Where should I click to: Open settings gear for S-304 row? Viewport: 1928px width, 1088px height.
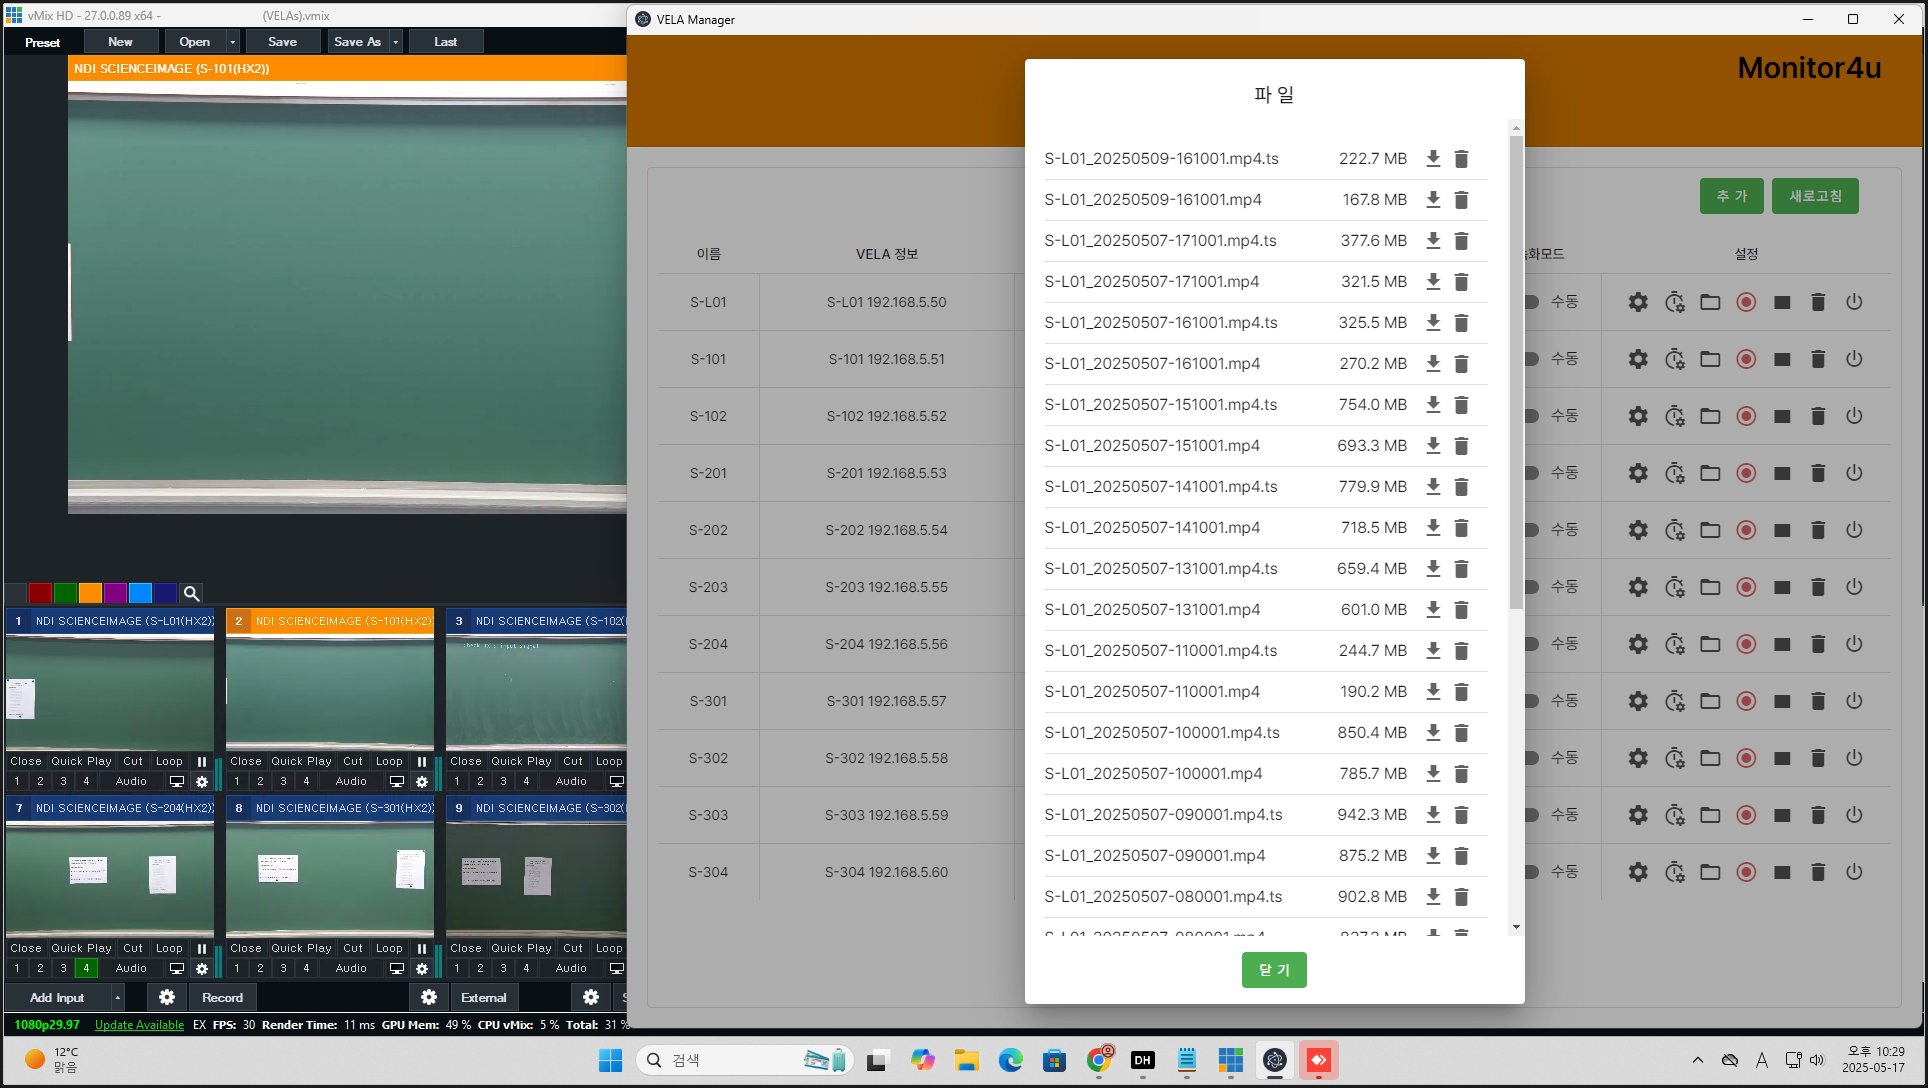pyautogui.click(x=1638, y=872)
